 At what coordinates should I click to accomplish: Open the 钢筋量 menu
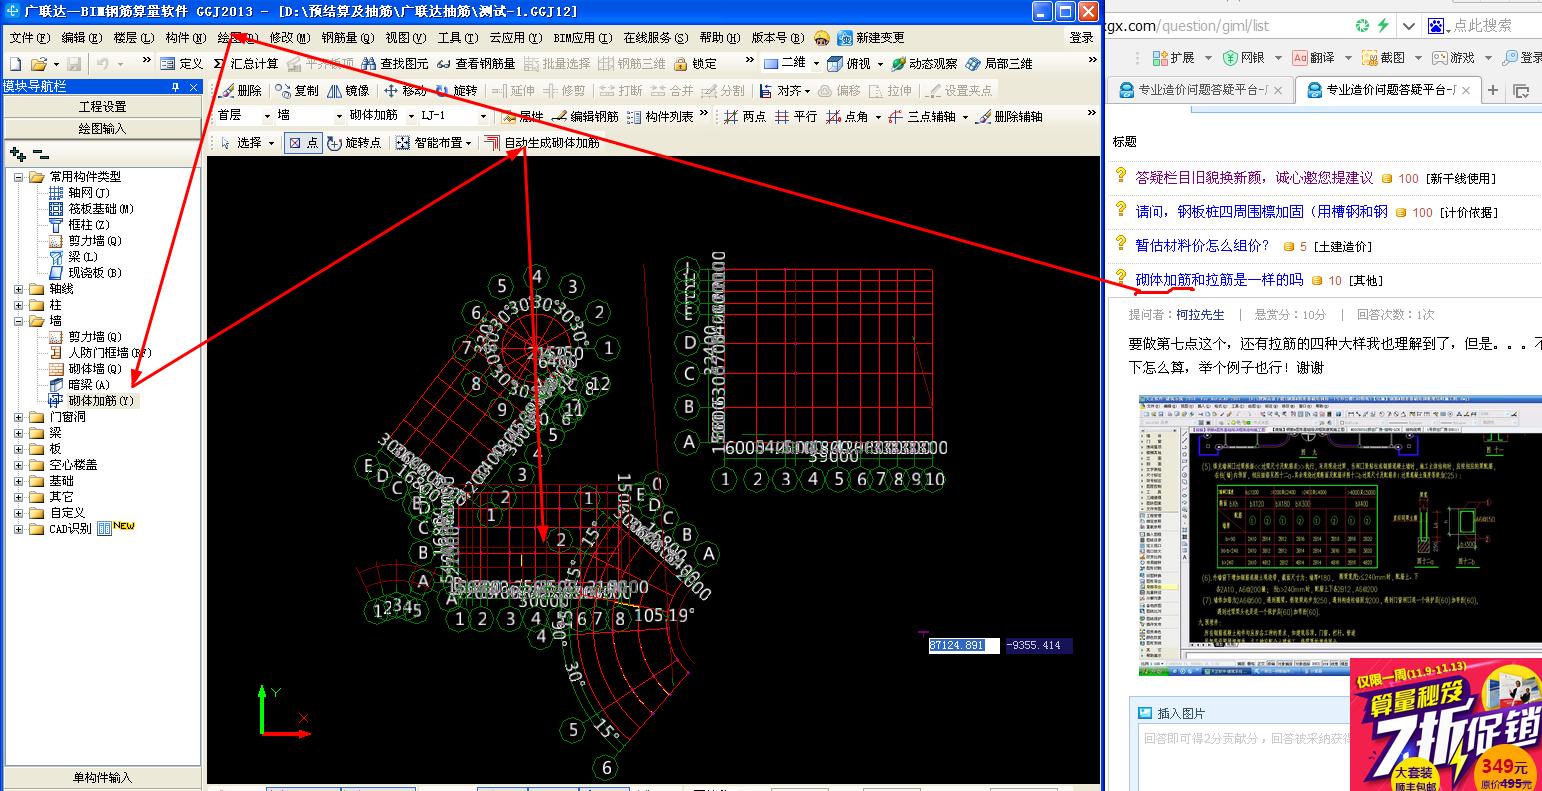coord(347,37)
